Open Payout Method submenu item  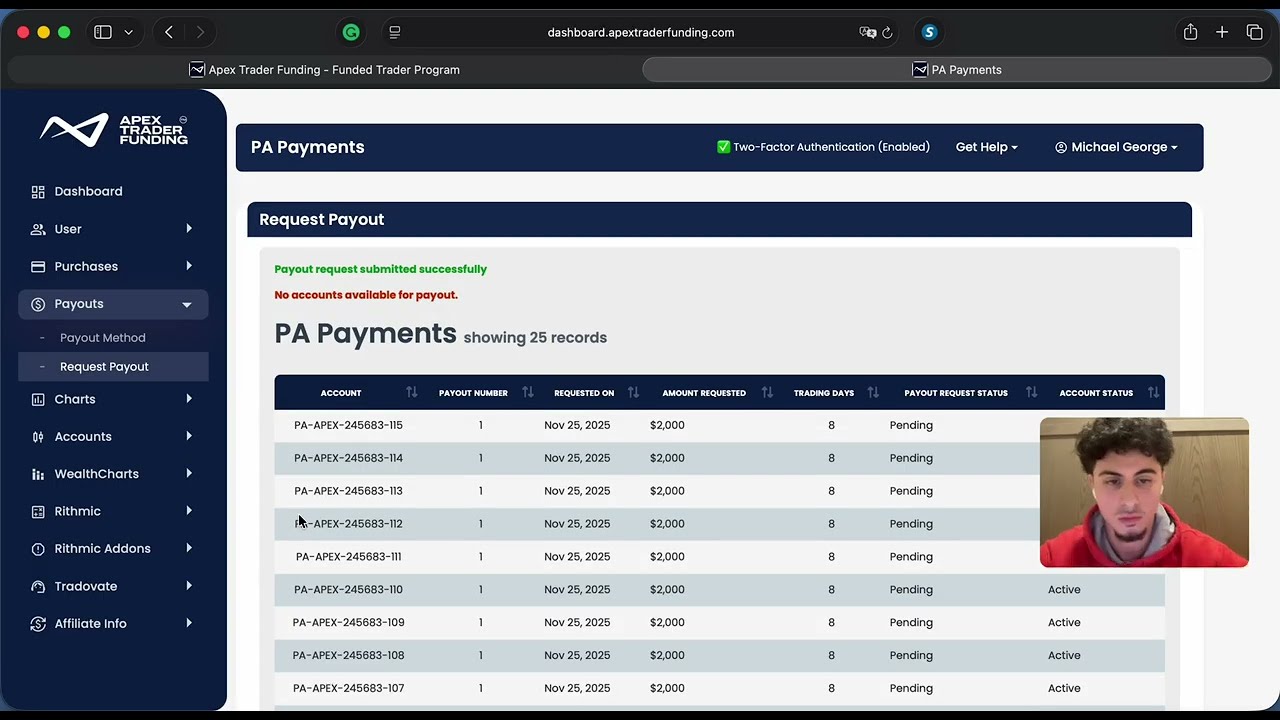103,338
